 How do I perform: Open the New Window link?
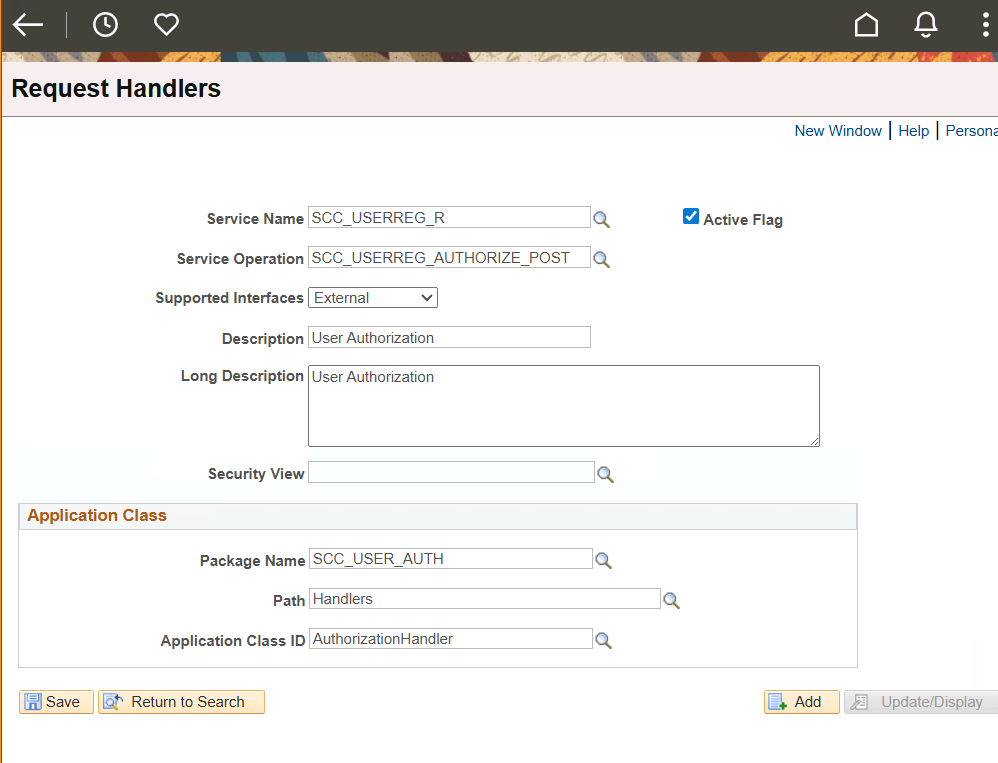(838, 131)
